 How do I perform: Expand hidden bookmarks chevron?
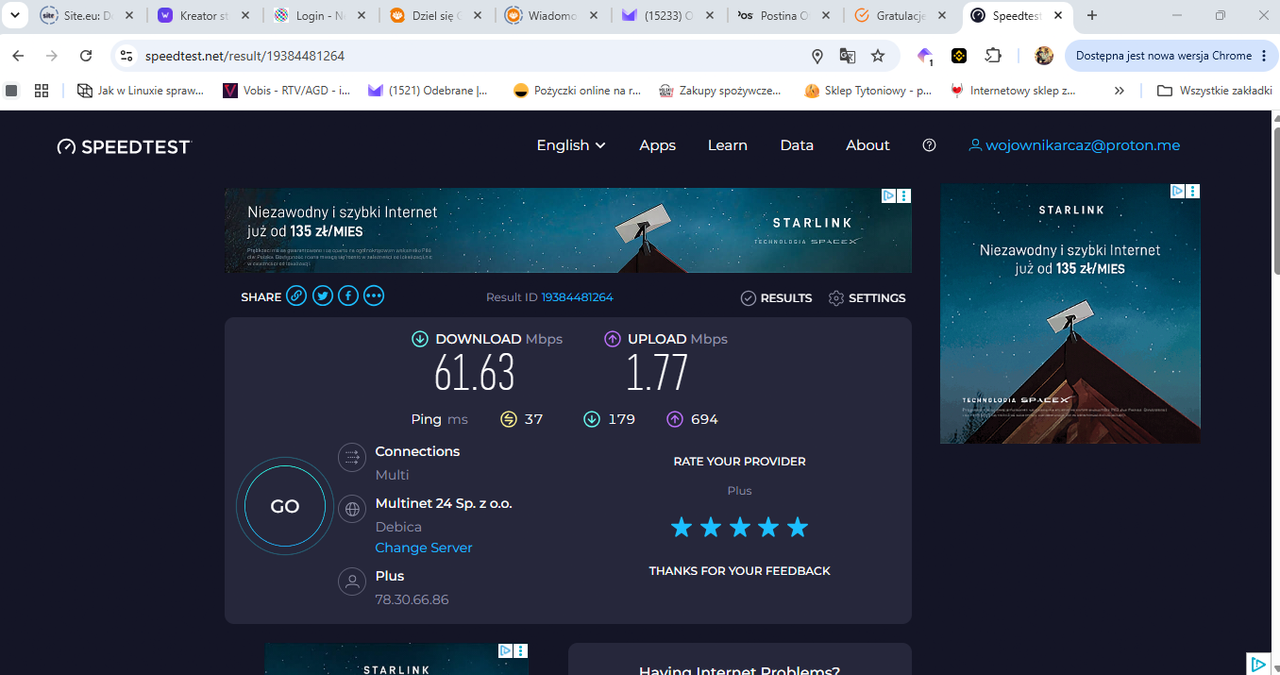(x=1119, y=90)
